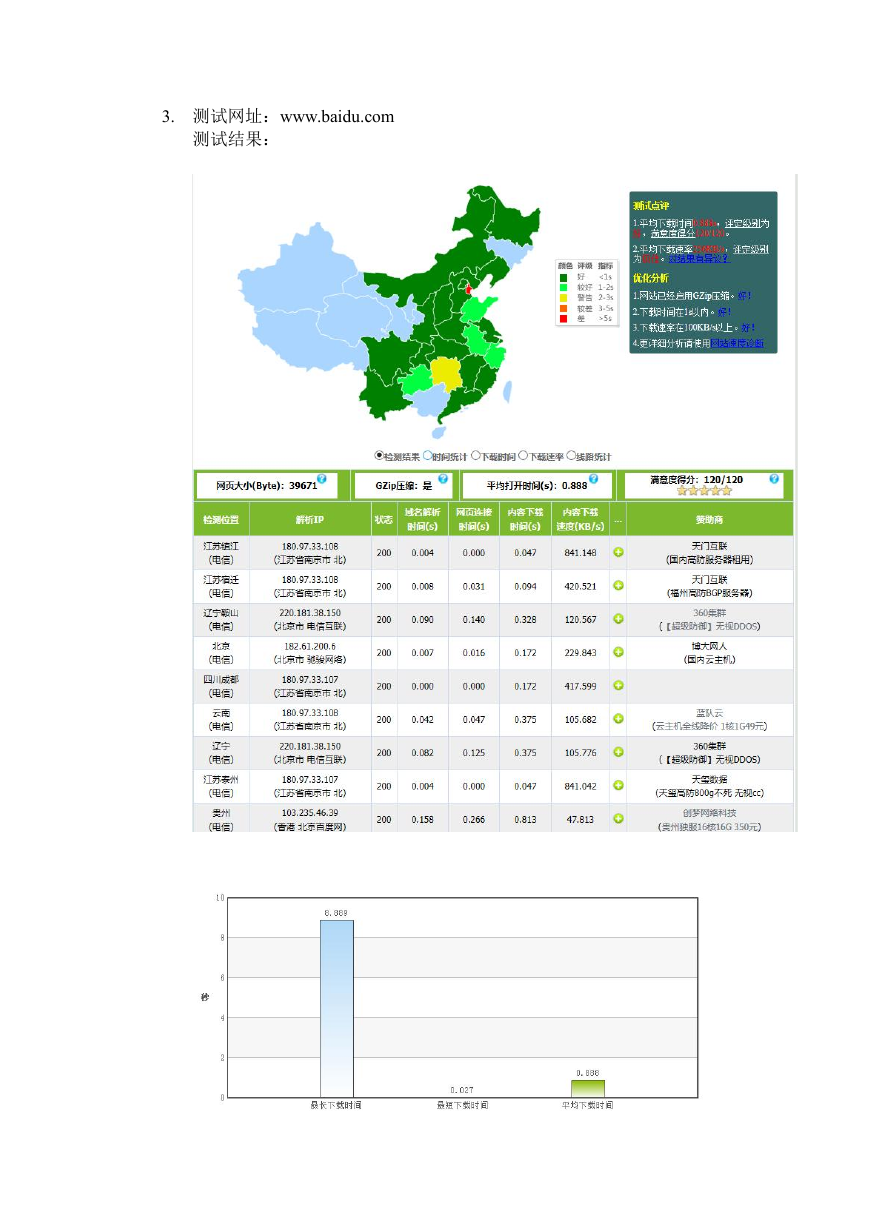The height and width of the screenshot is (1228, 869).
Task: Click red 差 legend swatch
Action: (563, 318)
